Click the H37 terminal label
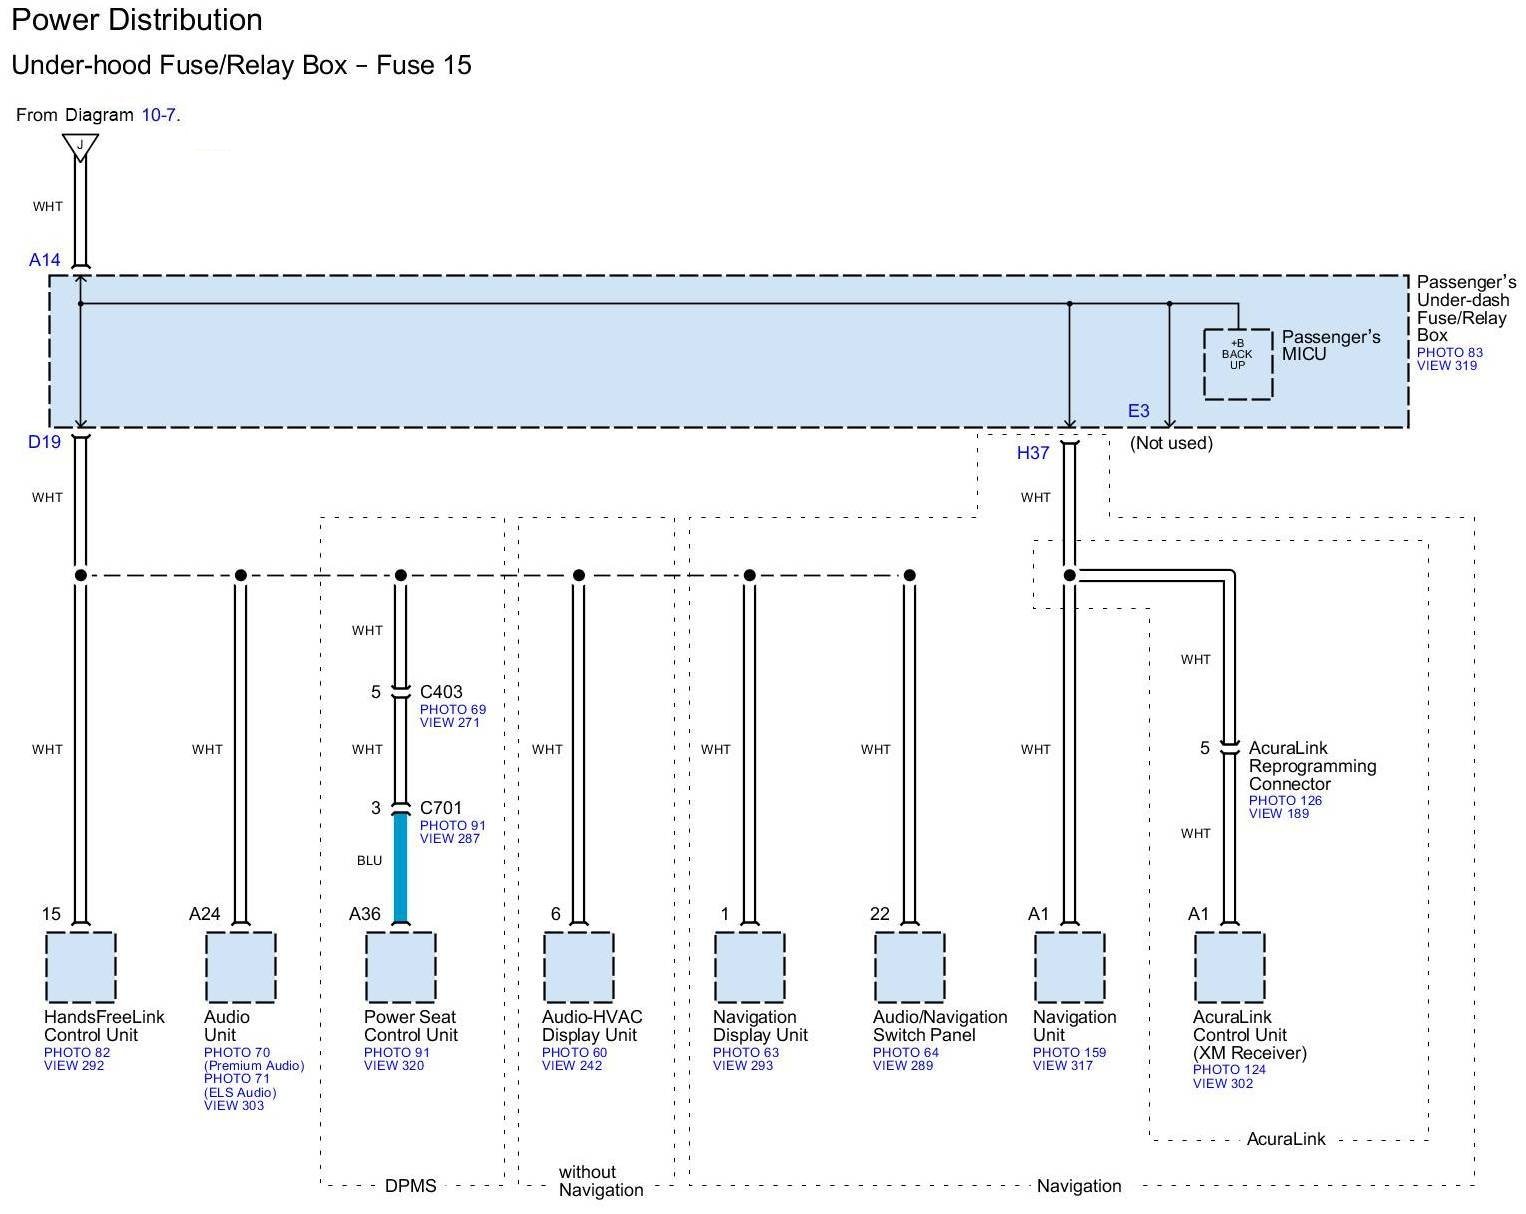Screen dimensions: 1526x1214 coord(1033,453)
